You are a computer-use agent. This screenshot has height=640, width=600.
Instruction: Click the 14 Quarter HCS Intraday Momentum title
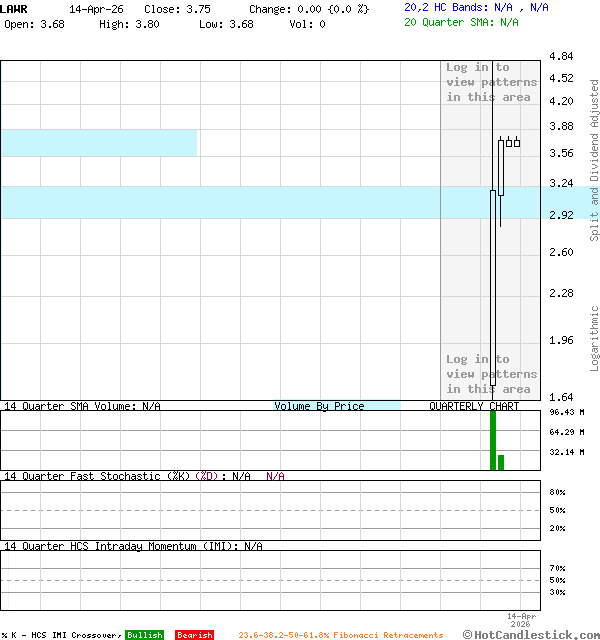(x=132, y=546)
